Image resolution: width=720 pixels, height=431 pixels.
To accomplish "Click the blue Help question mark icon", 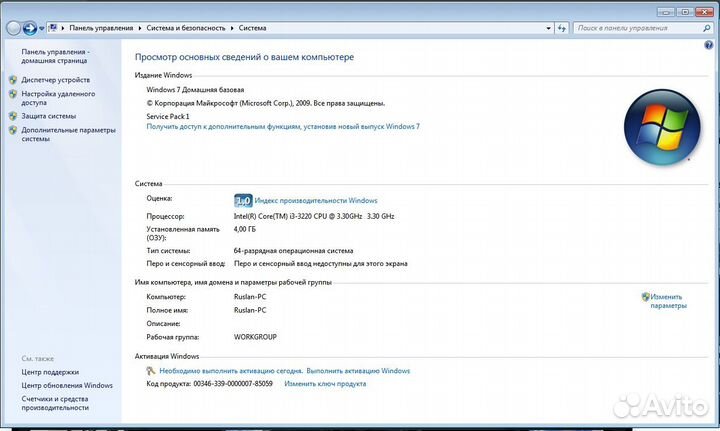I will pos(709,46).
